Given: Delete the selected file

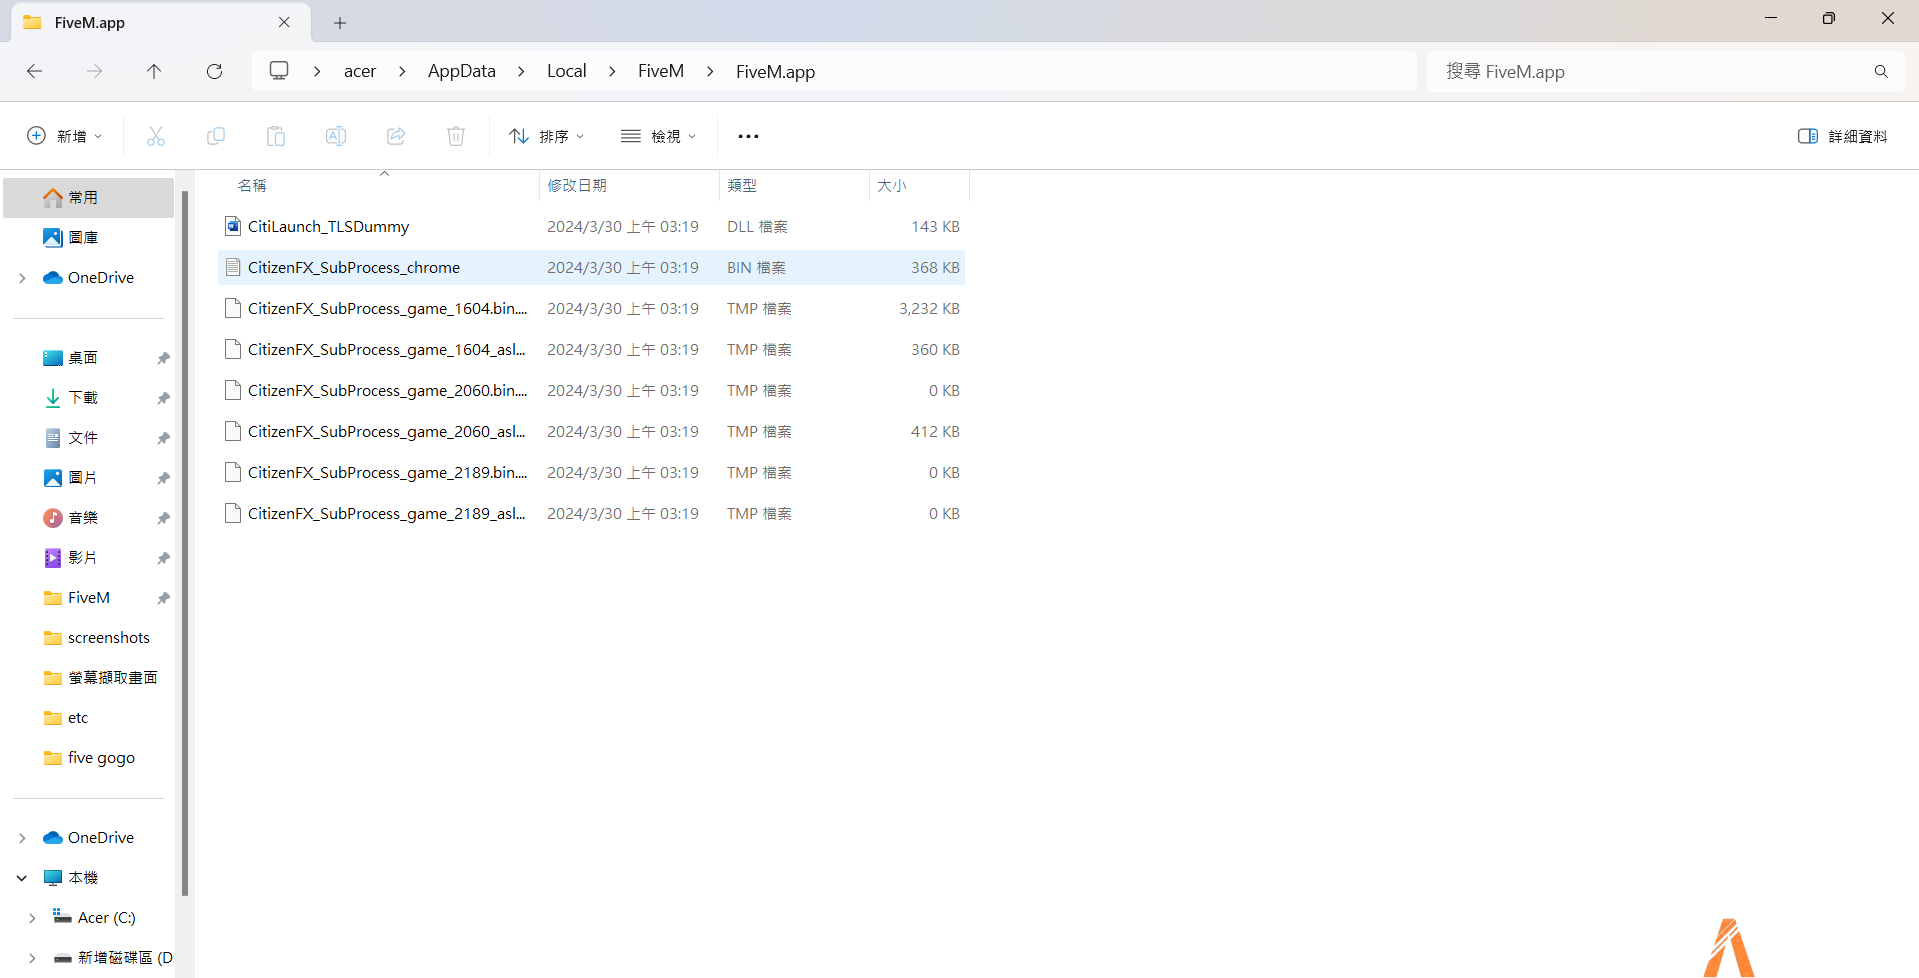Looking at the screenshot, I should point(456,136).
